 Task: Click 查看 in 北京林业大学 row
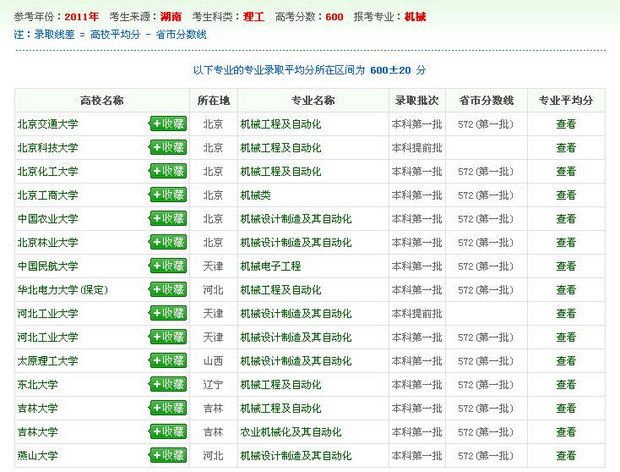[x=566, y=243]
